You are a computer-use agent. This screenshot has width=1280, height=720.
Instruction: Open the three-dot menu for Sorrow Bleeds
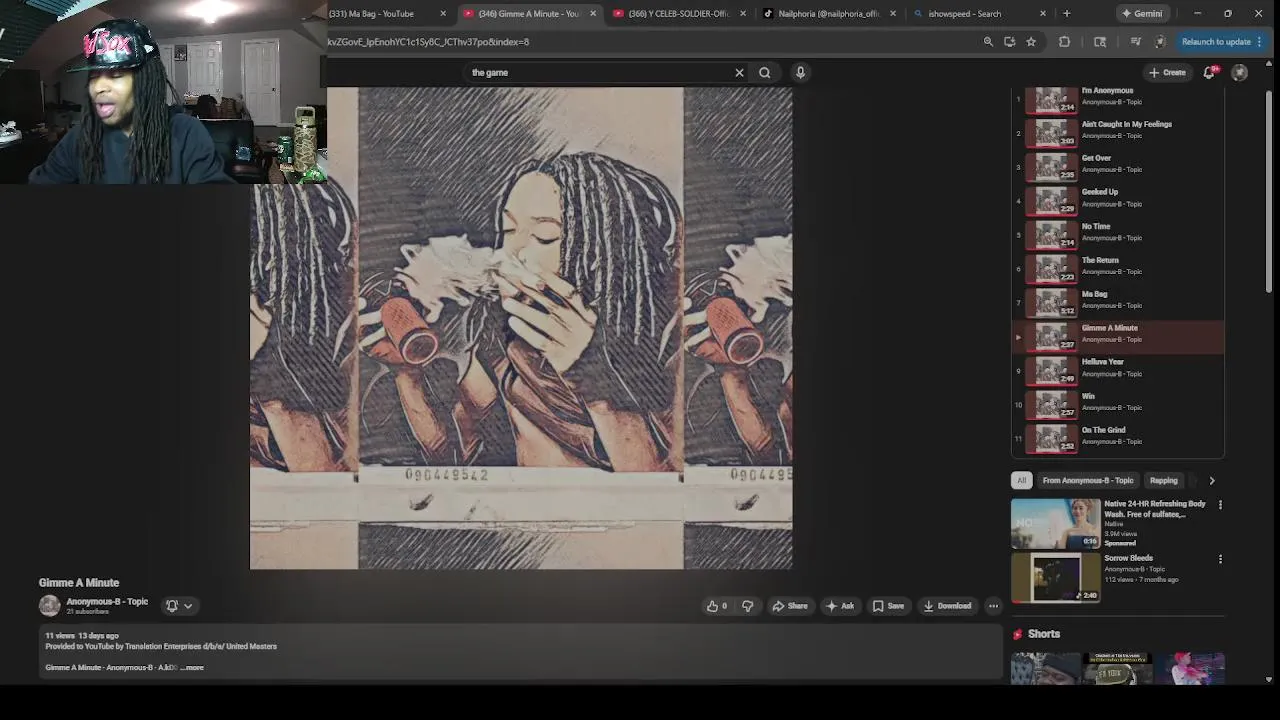(1220, 559)
